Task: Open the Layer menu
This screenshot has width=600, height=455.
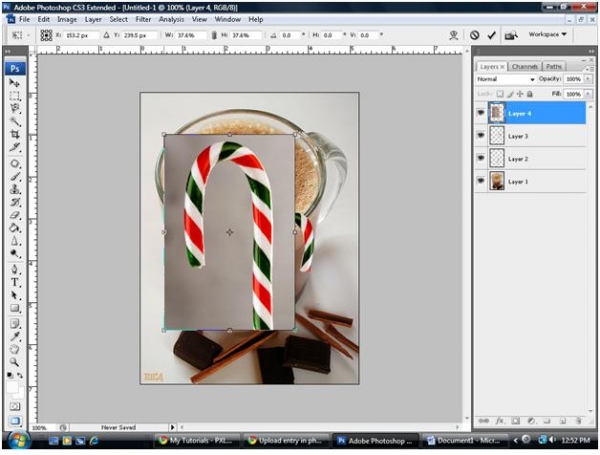Action: [93, 19]
